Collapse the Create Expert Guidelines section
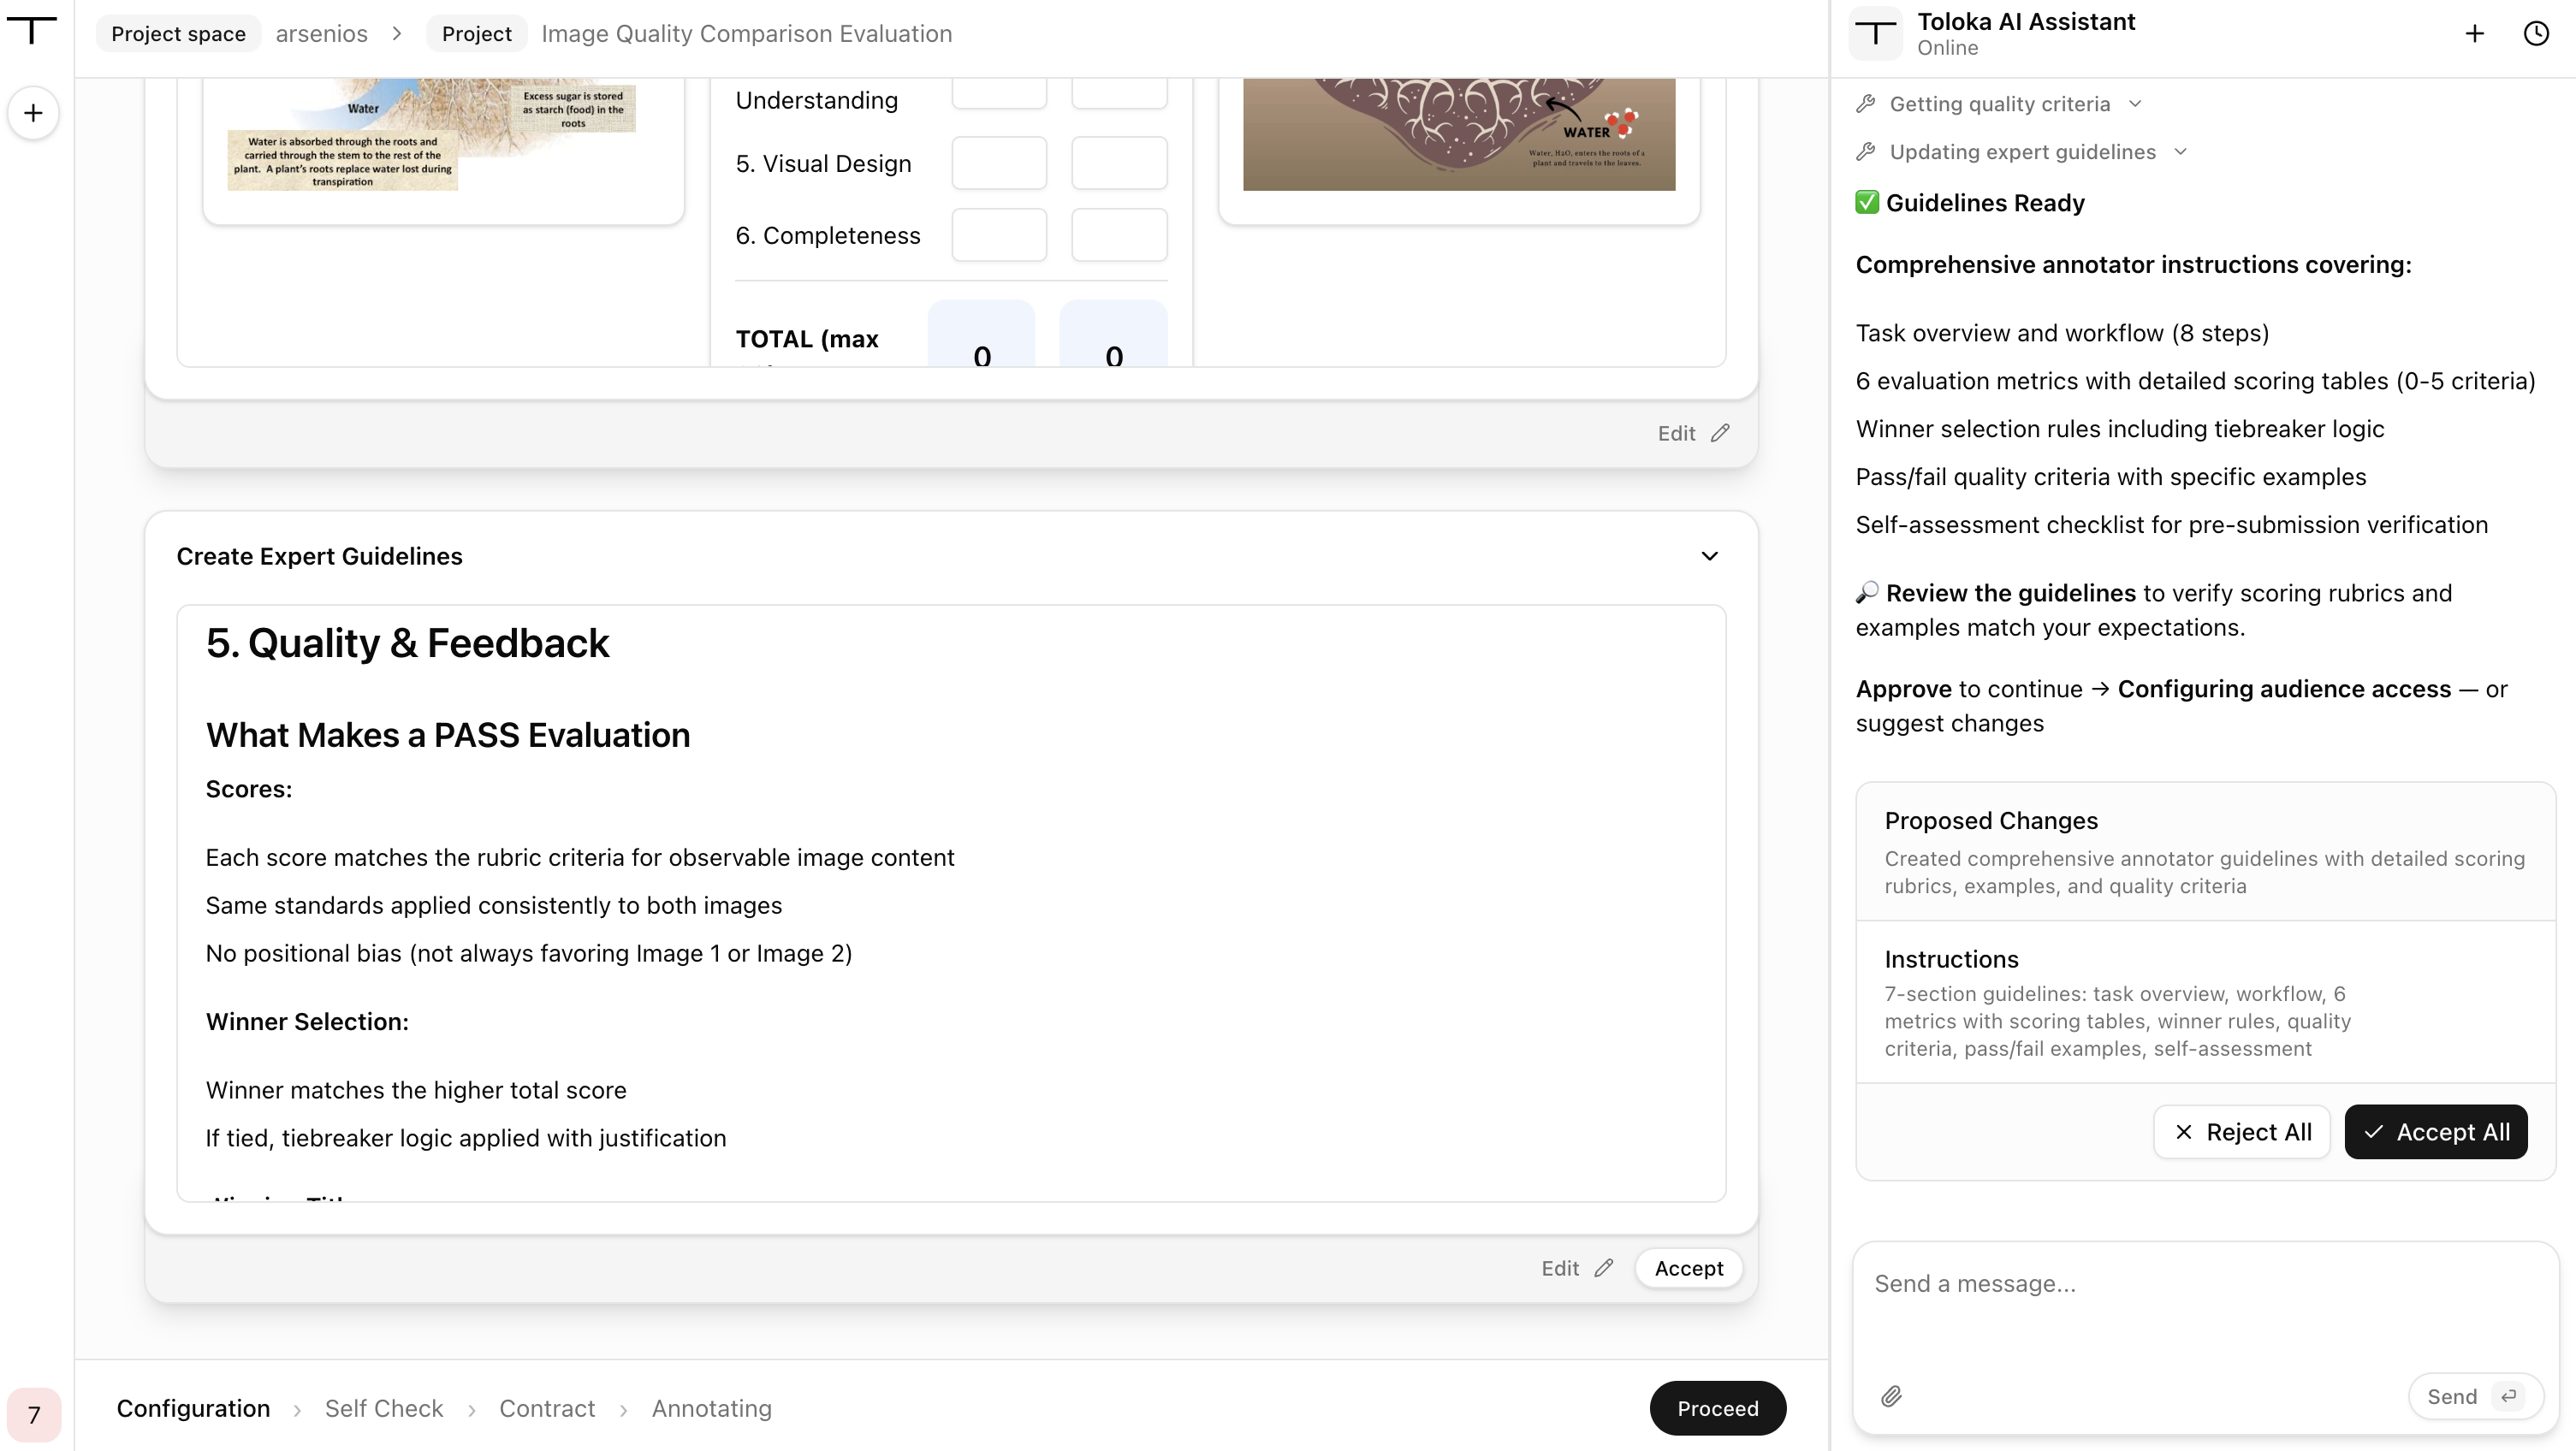Image resolution: width=2576 pixels, height=1451 pixels. click(1710, 556)
